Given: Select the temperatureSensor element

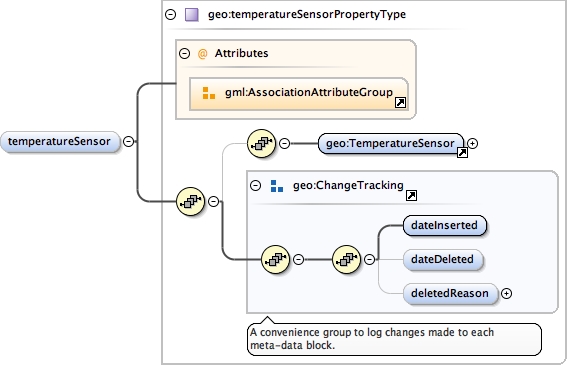Looking at the screenshot, I should (60, 141).
